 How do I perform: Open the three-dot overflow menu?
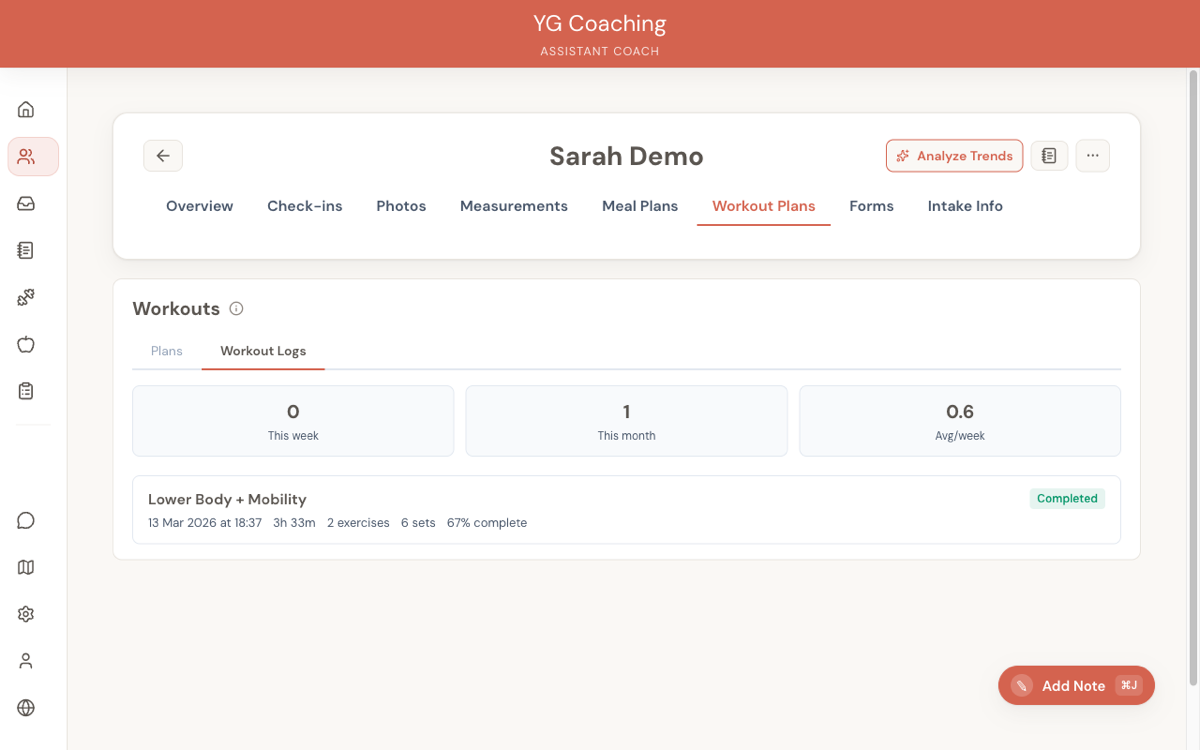[x=1092, y=155]
